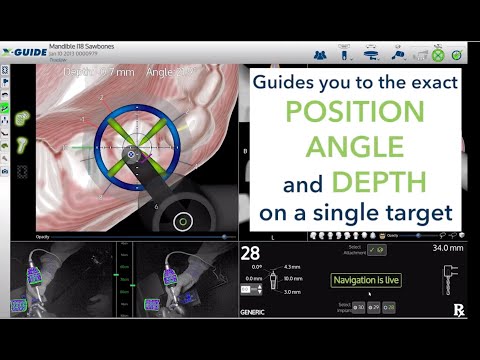480x360 pixels.
Task: Open the patients group icon in top toolbar
Action: click(320, 55)
